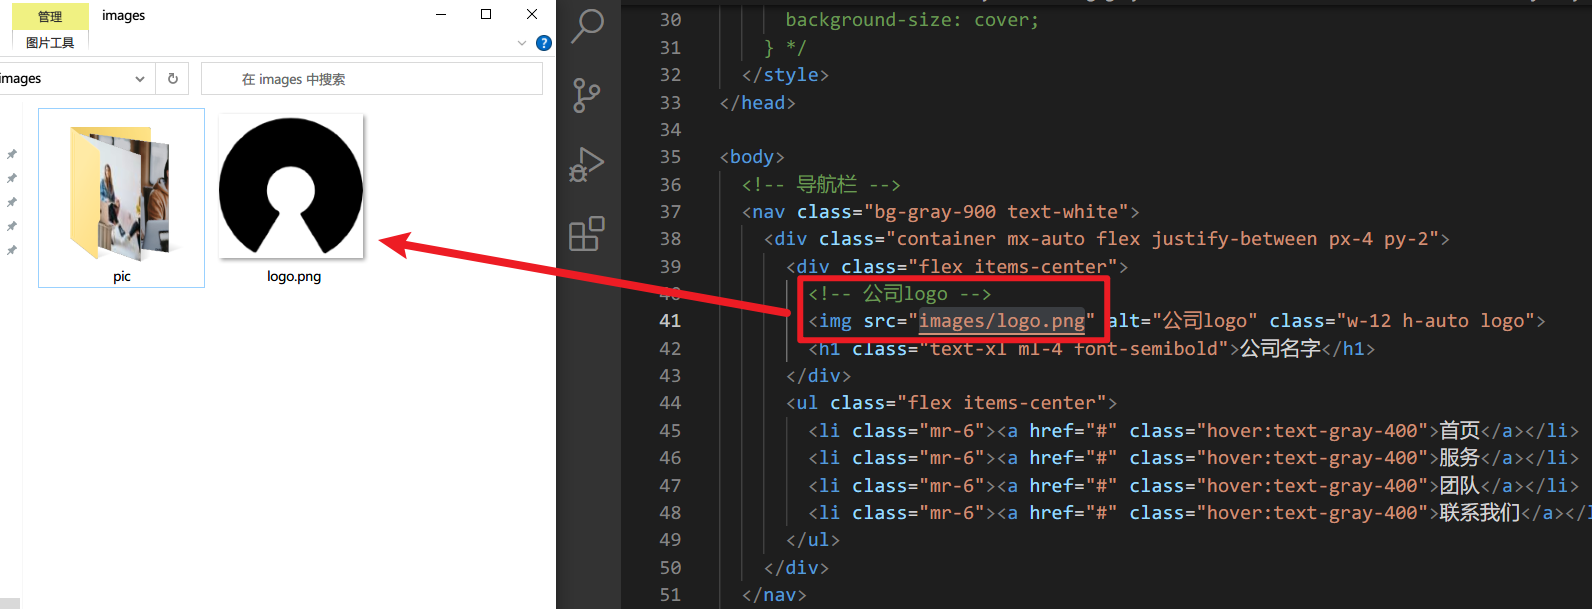The height and width of the screenshot is (609, 1592).
Task: Open the Source Control panel
Action: point(587,96)
